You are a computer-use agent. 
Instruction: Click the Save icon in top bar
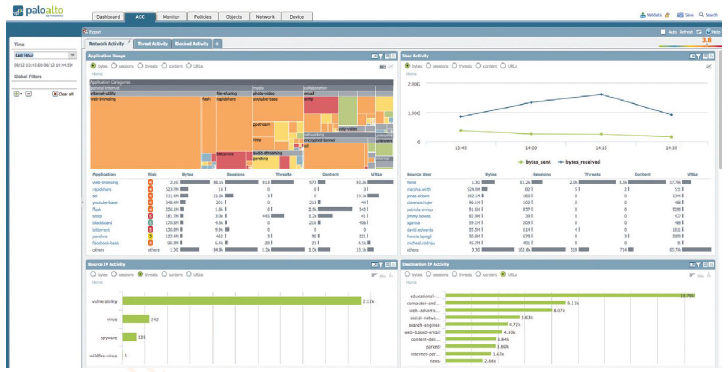[680, 15]
